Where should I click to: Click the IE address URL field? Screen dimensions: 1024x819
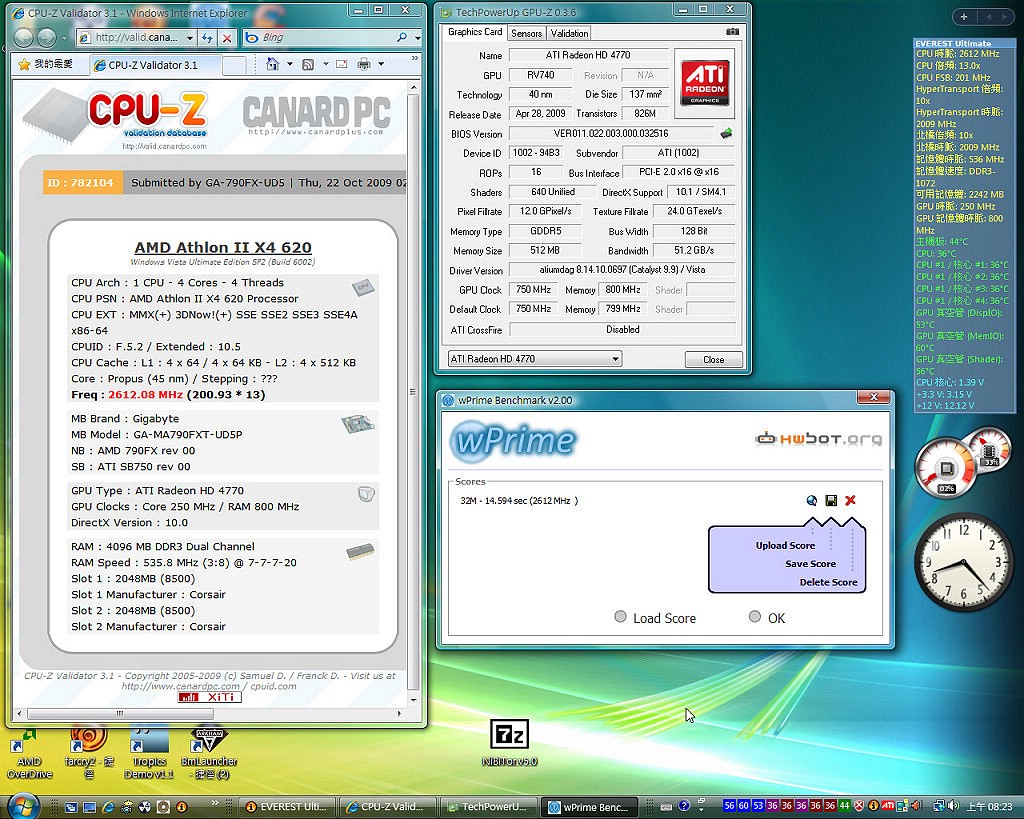[136, 38]
